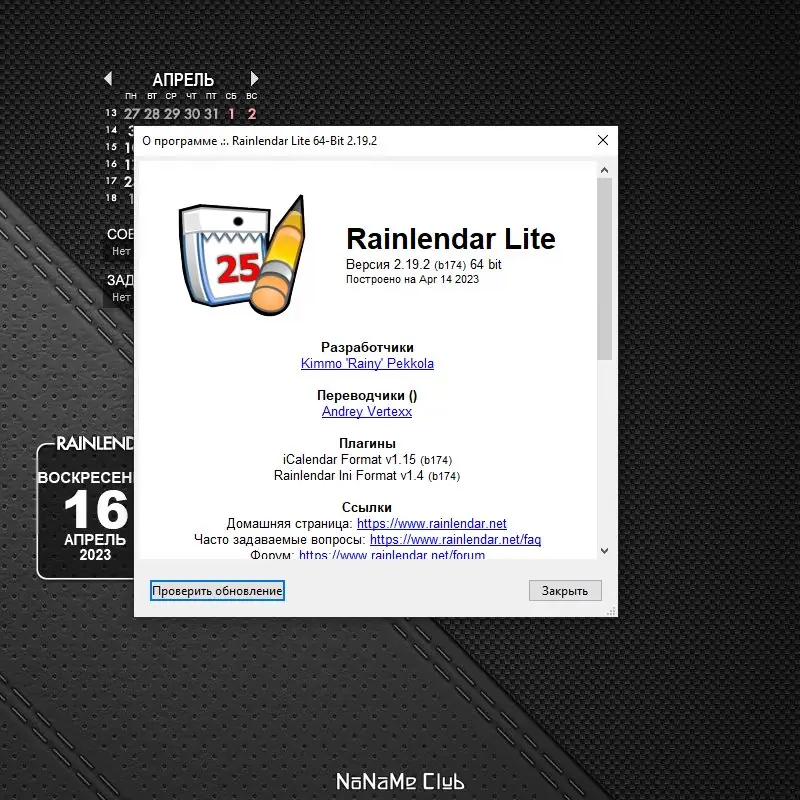Screen dimensions: 800x800
Task: Select day 29 in the calendar widget
Action: (172, 114)
